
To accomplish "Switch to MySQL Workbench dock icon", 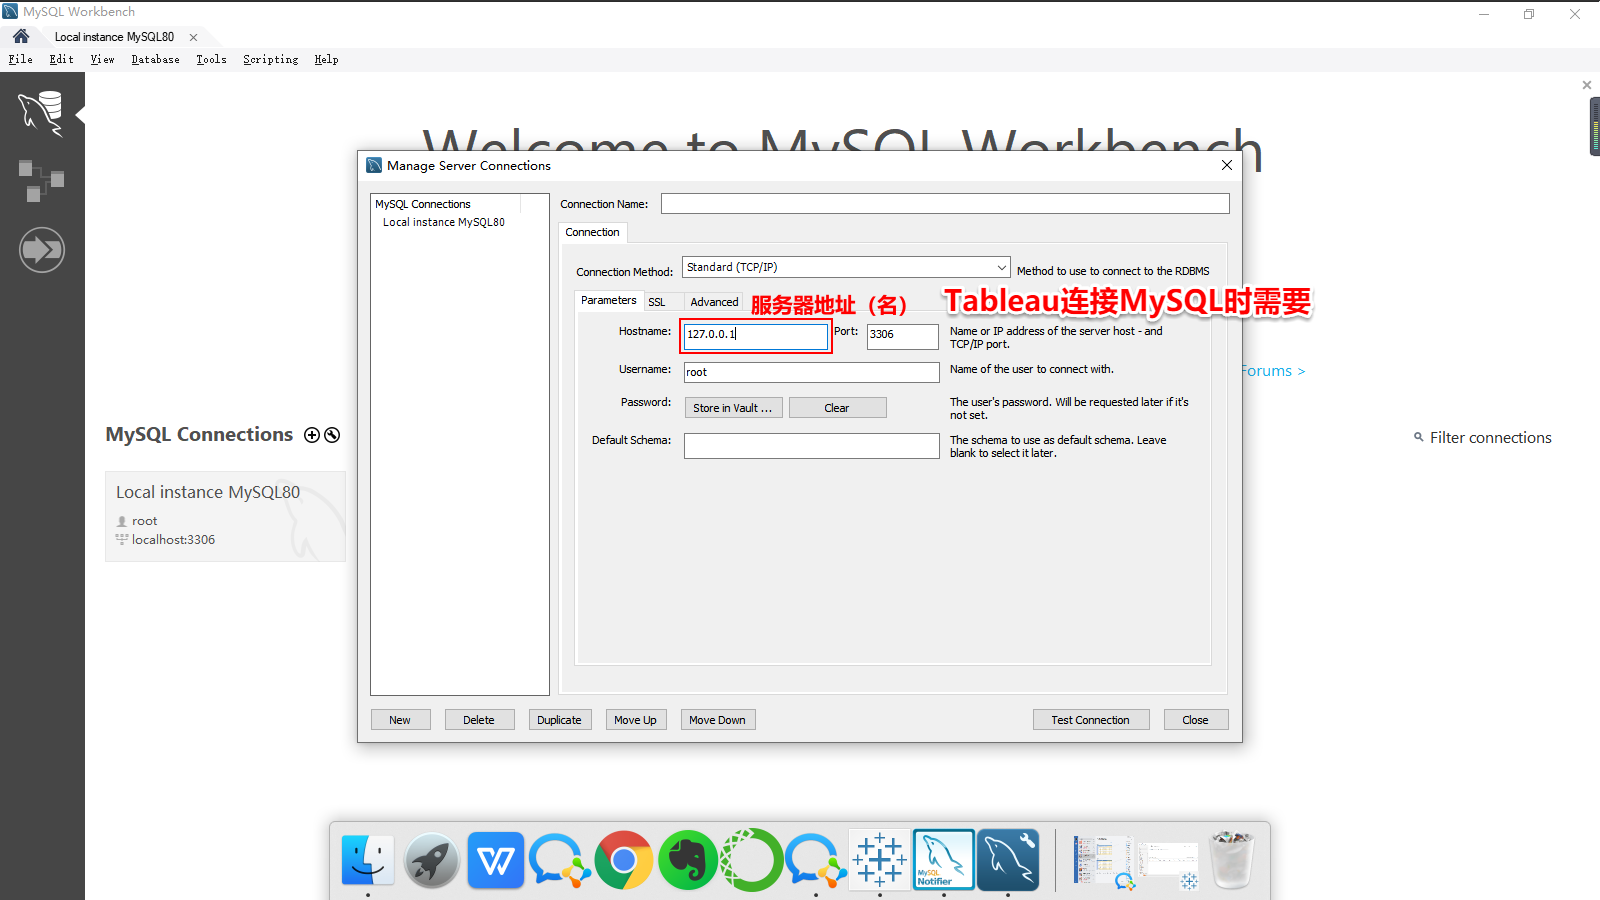I will [1008, 860].
